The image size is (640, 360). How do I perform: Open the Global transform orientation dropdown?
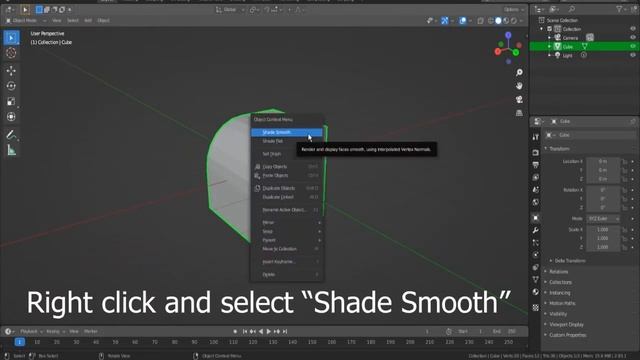230,9
